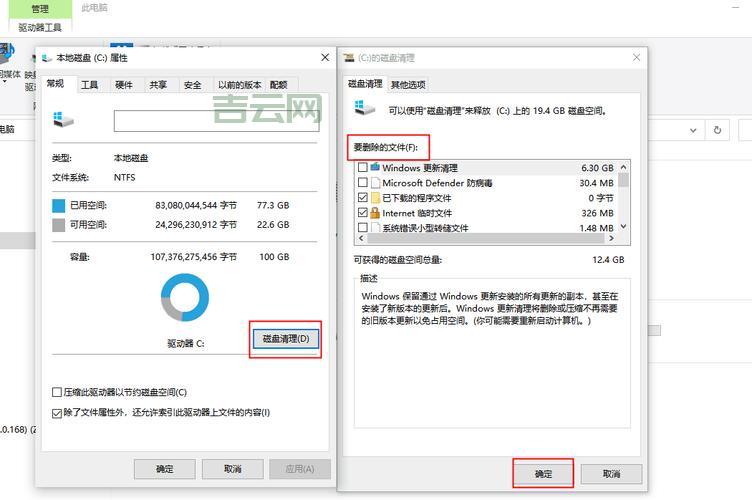752x500 pixels.
Task: Click the horizontal scroll right arrow
Action: pyautogui.click(x=611, y=238)
